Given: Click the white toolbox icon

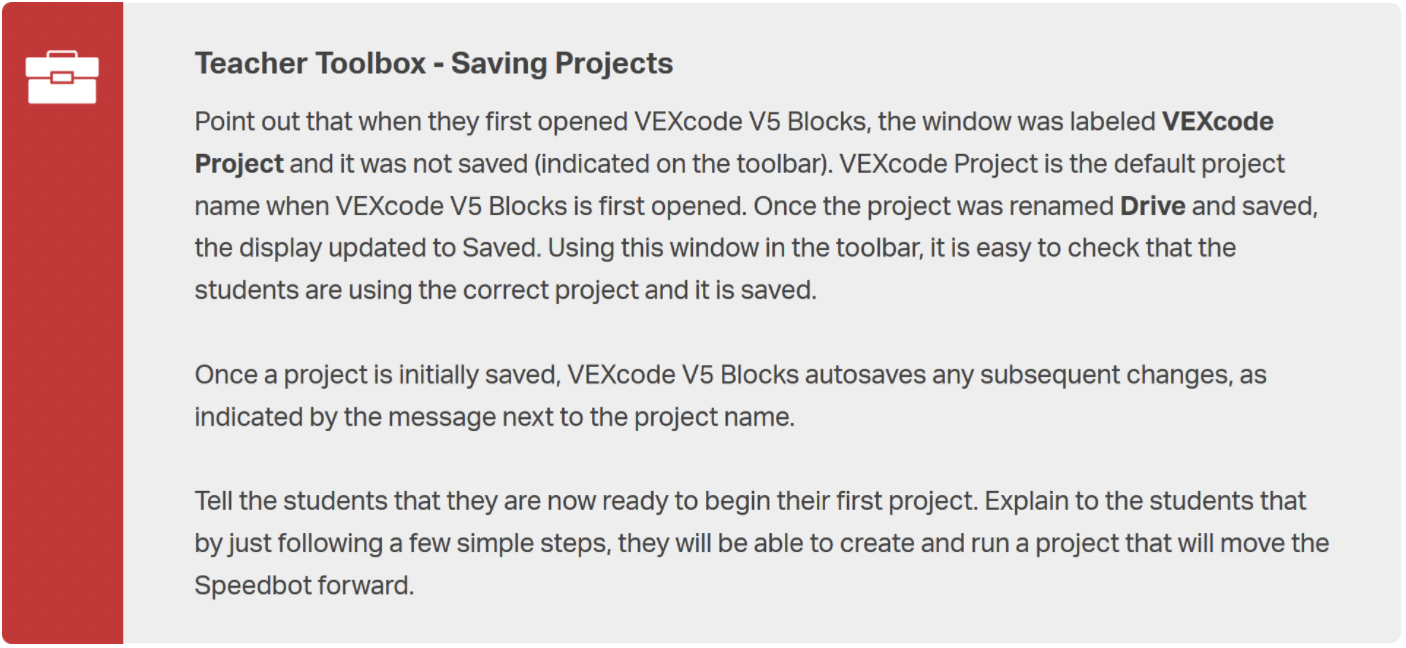Looking at the screenshot, I should click(x=62, y=79).
